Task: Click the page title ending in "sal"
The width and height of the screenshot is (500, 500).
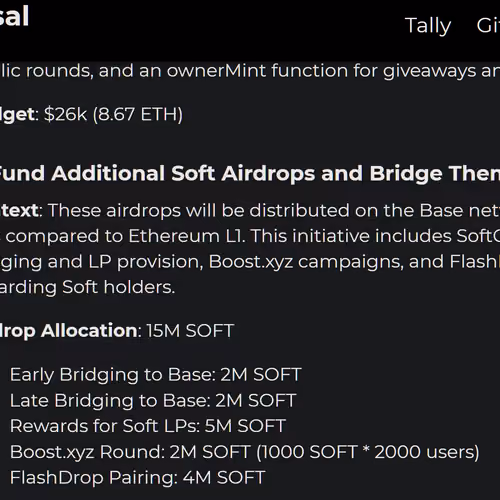Action: tap(14, 16)
